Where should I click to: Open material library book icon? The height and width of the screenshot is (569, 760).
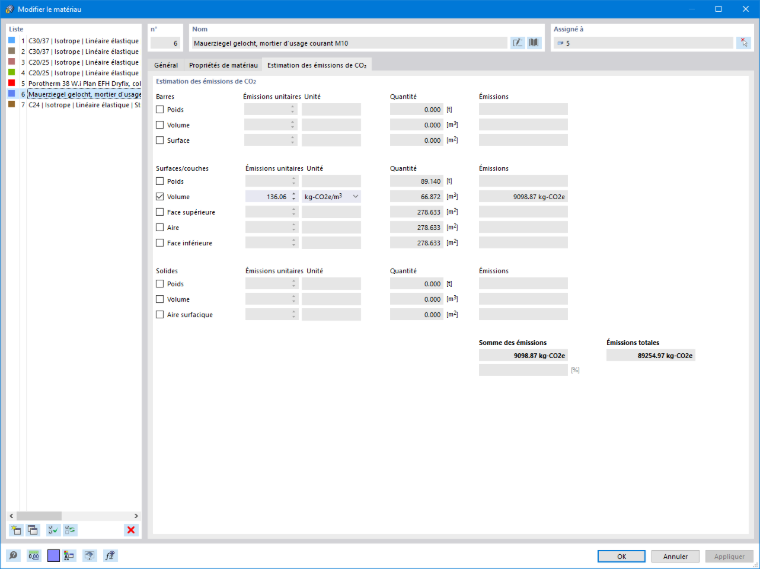pos(534,43)
